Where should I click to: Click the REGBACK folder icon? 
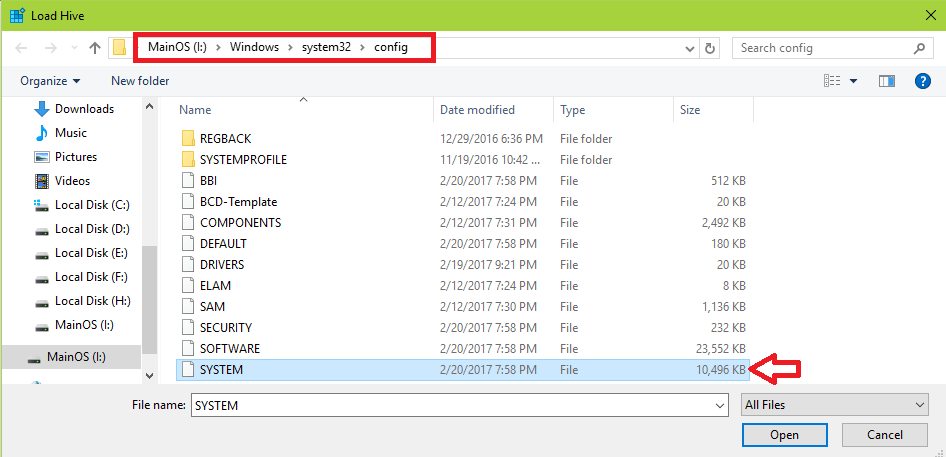[188, 139]
